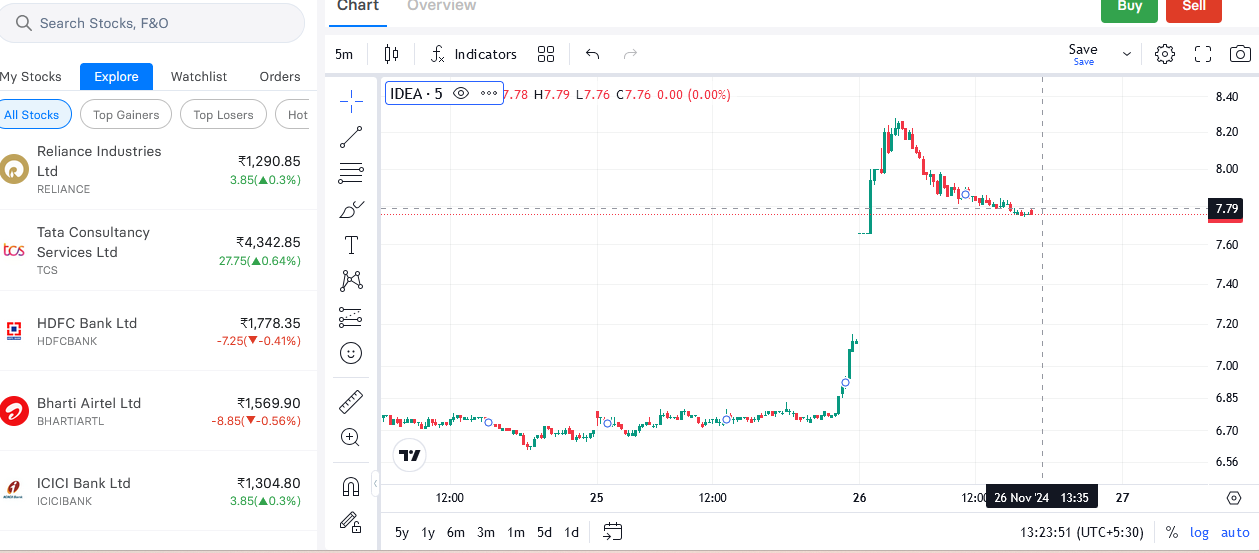Open the indicator templates grid
This screenshot has width=1259, height=553.
coord(546,54)
